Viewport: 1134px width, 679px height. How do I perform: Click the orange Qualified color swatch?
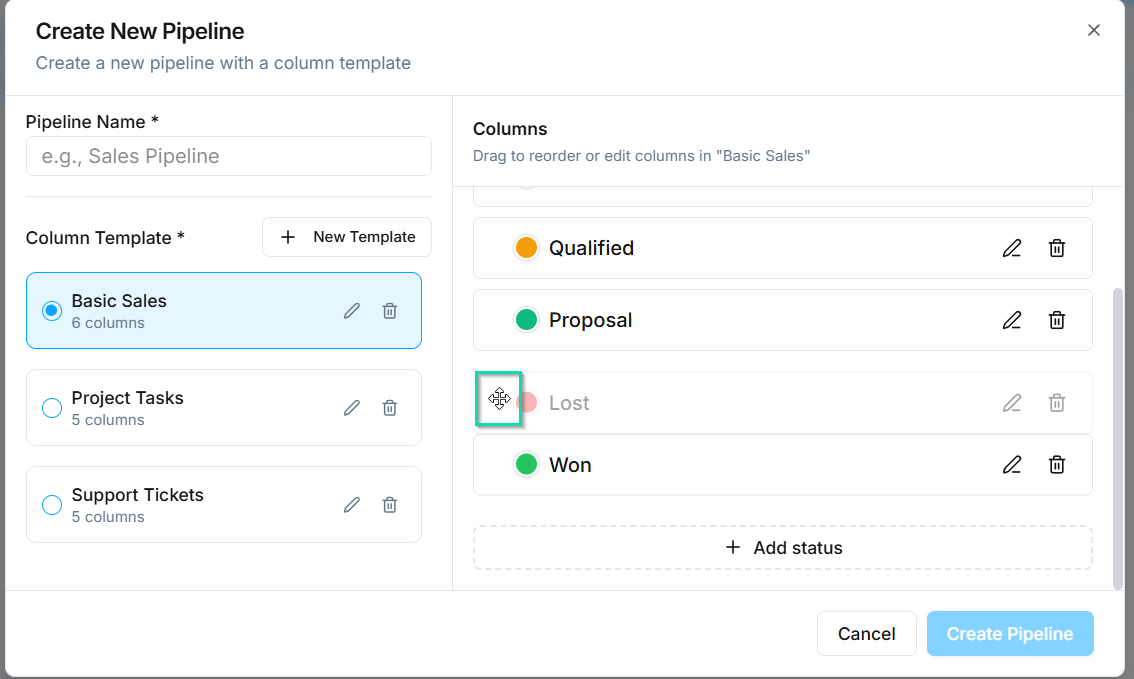pyautogui.click(x=526, y=248)
